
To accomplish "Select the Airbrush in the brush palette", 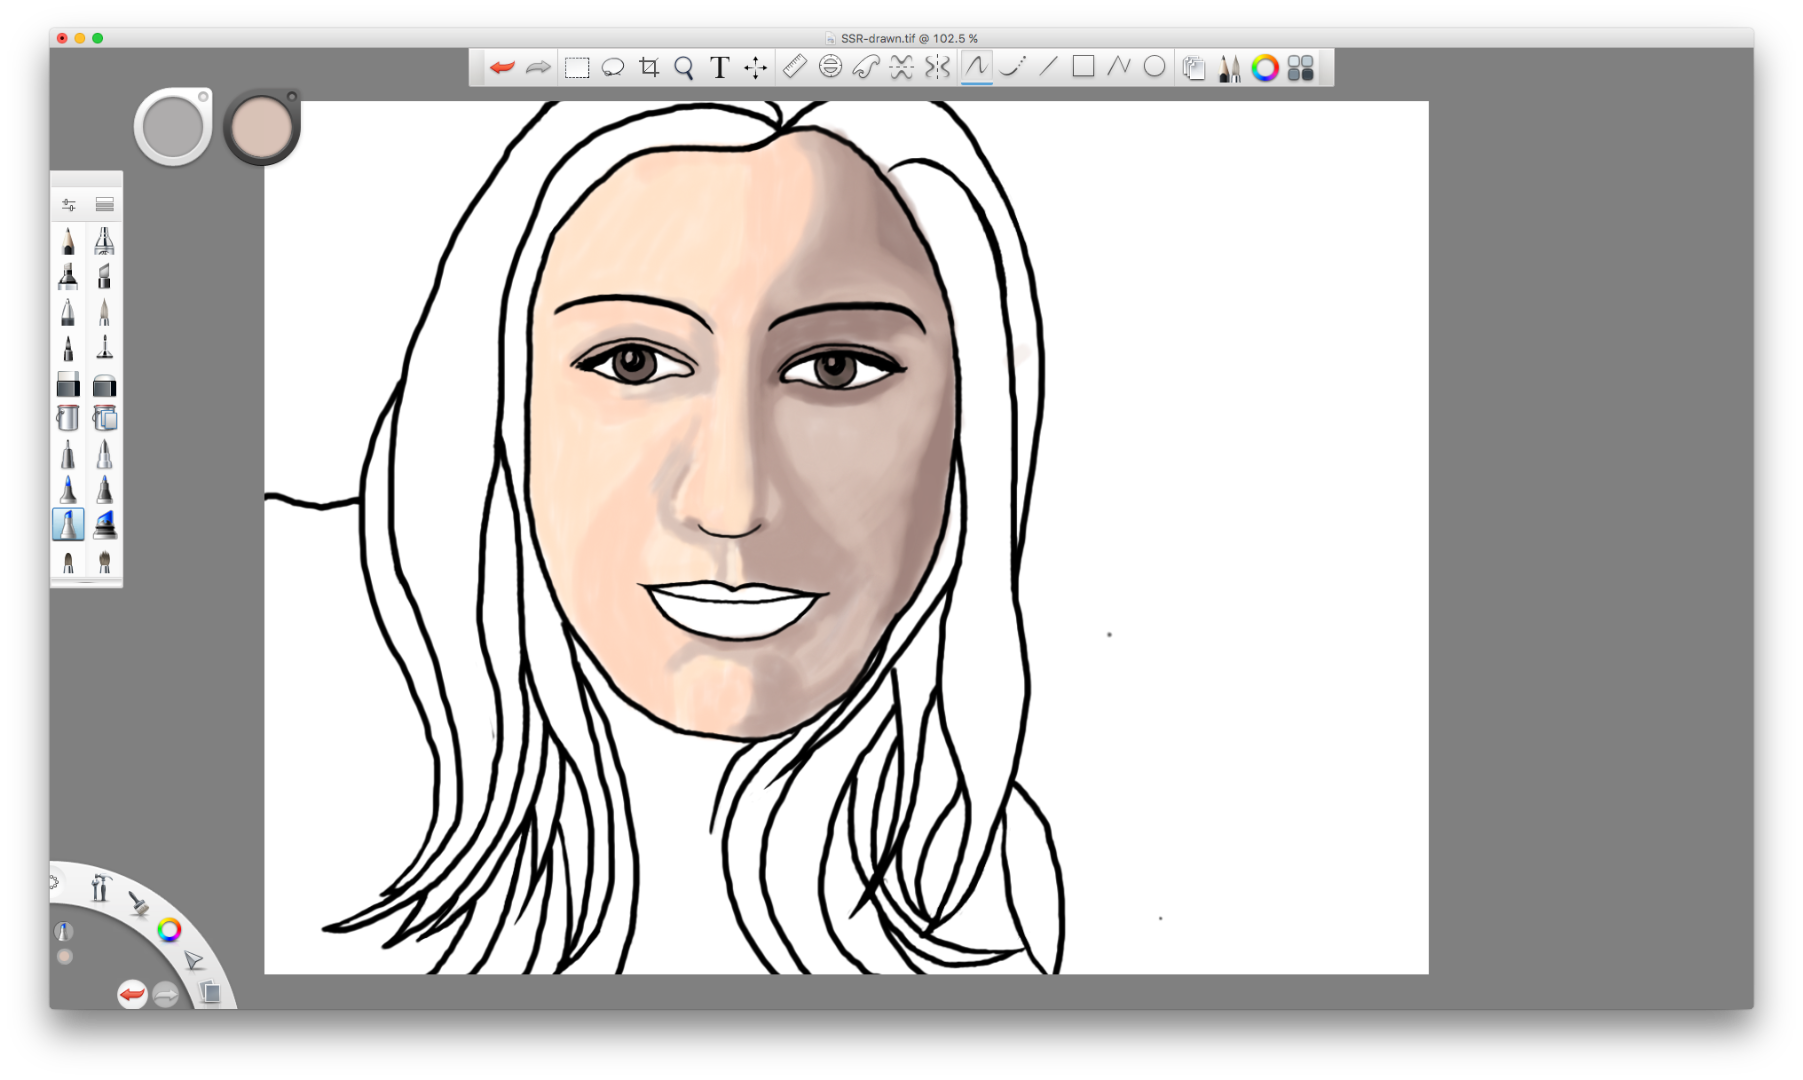I will pyautogui.click(x=104, y=241).
